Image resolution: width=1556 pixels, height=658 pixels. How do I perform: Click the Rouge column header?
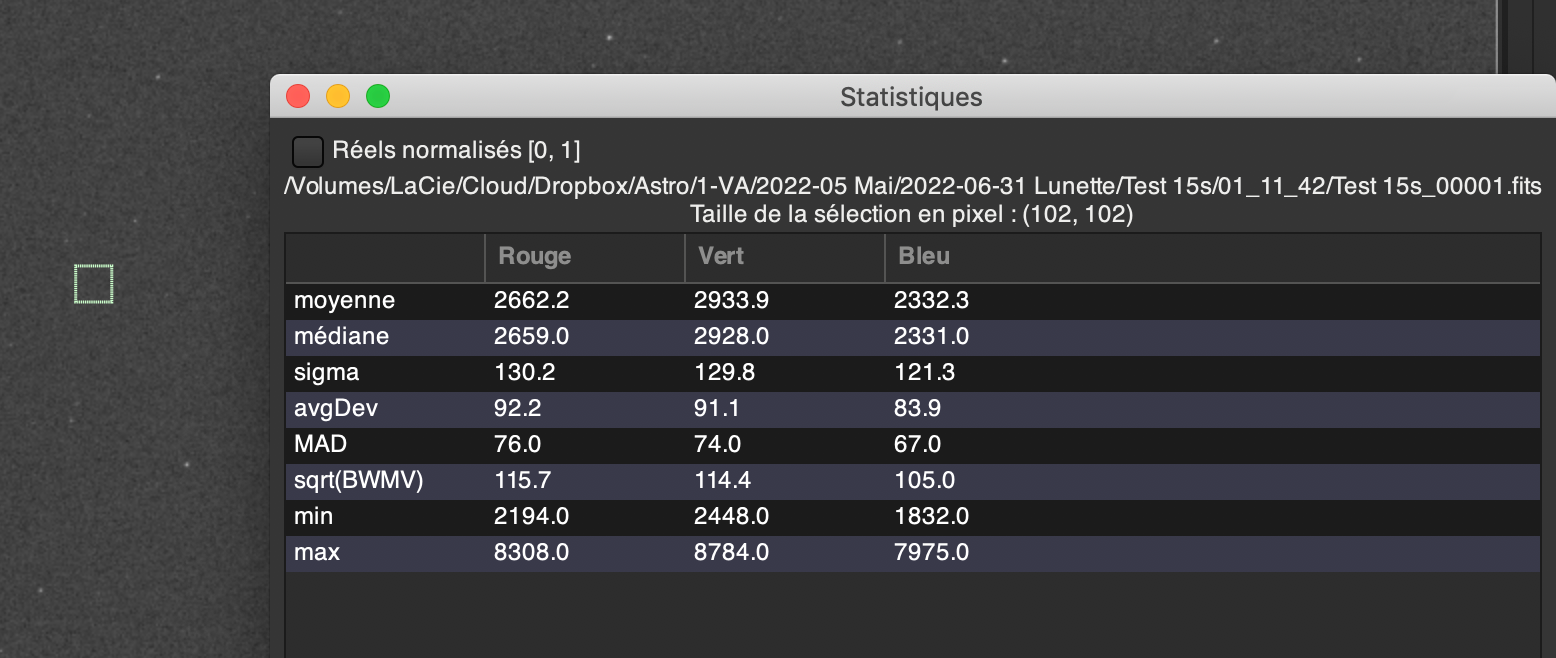(585, 257)
